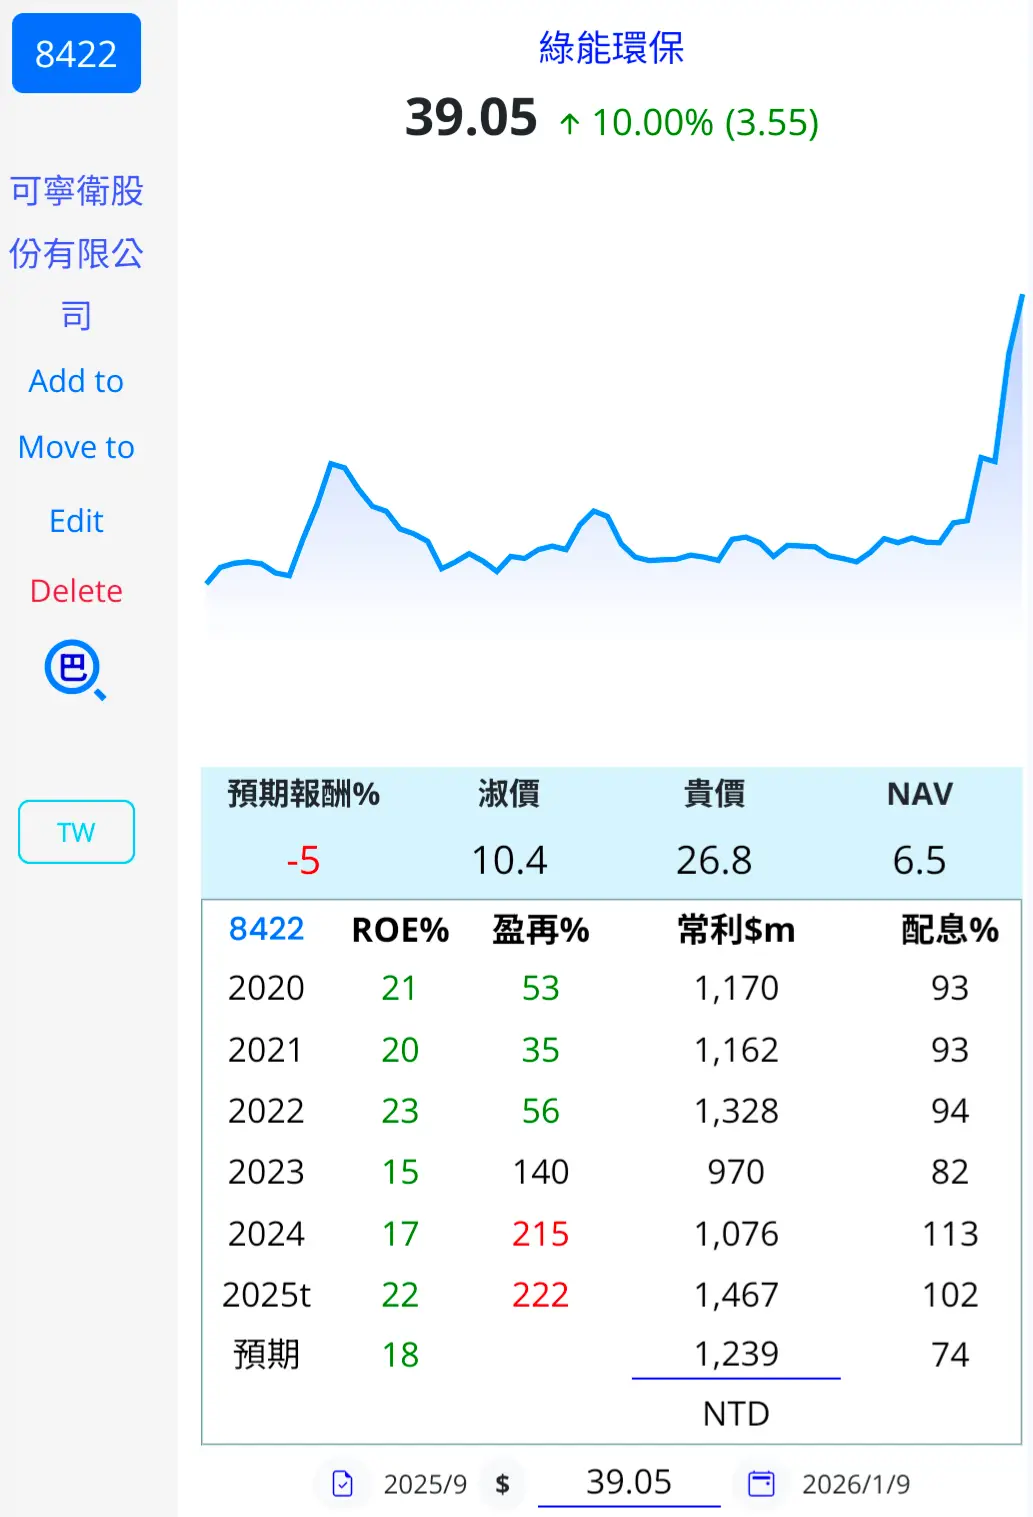Click the 巴 magnifier search icon
This screenshot has width=1033, height=1517.
click(75, 669)
